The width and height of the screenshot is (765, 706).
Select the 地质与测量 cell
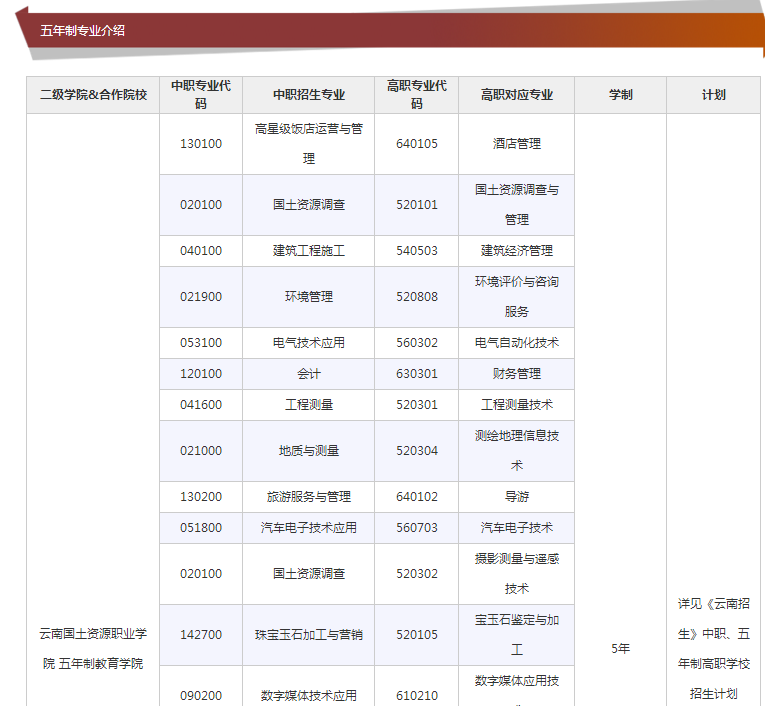308,451
